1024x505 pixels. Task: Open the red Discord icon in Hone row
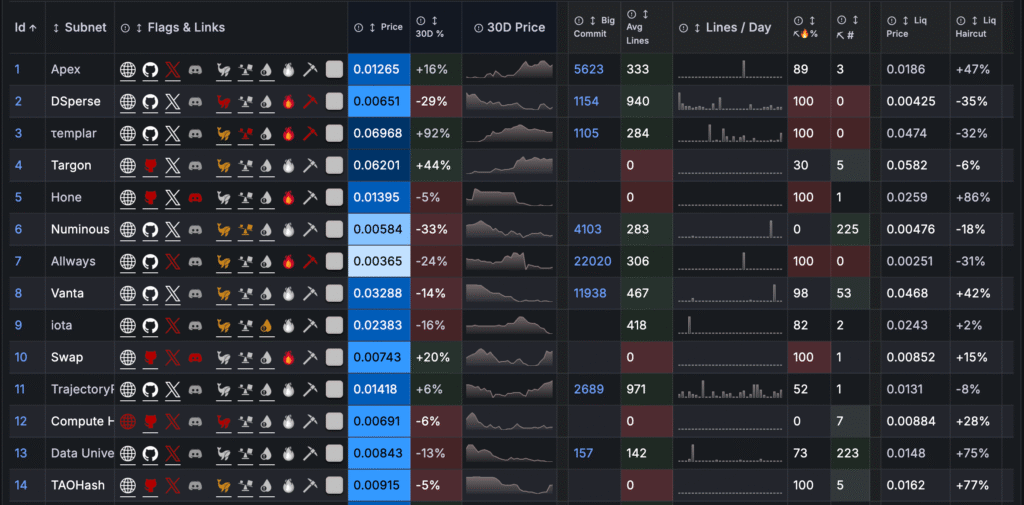(x=195, y=197)
